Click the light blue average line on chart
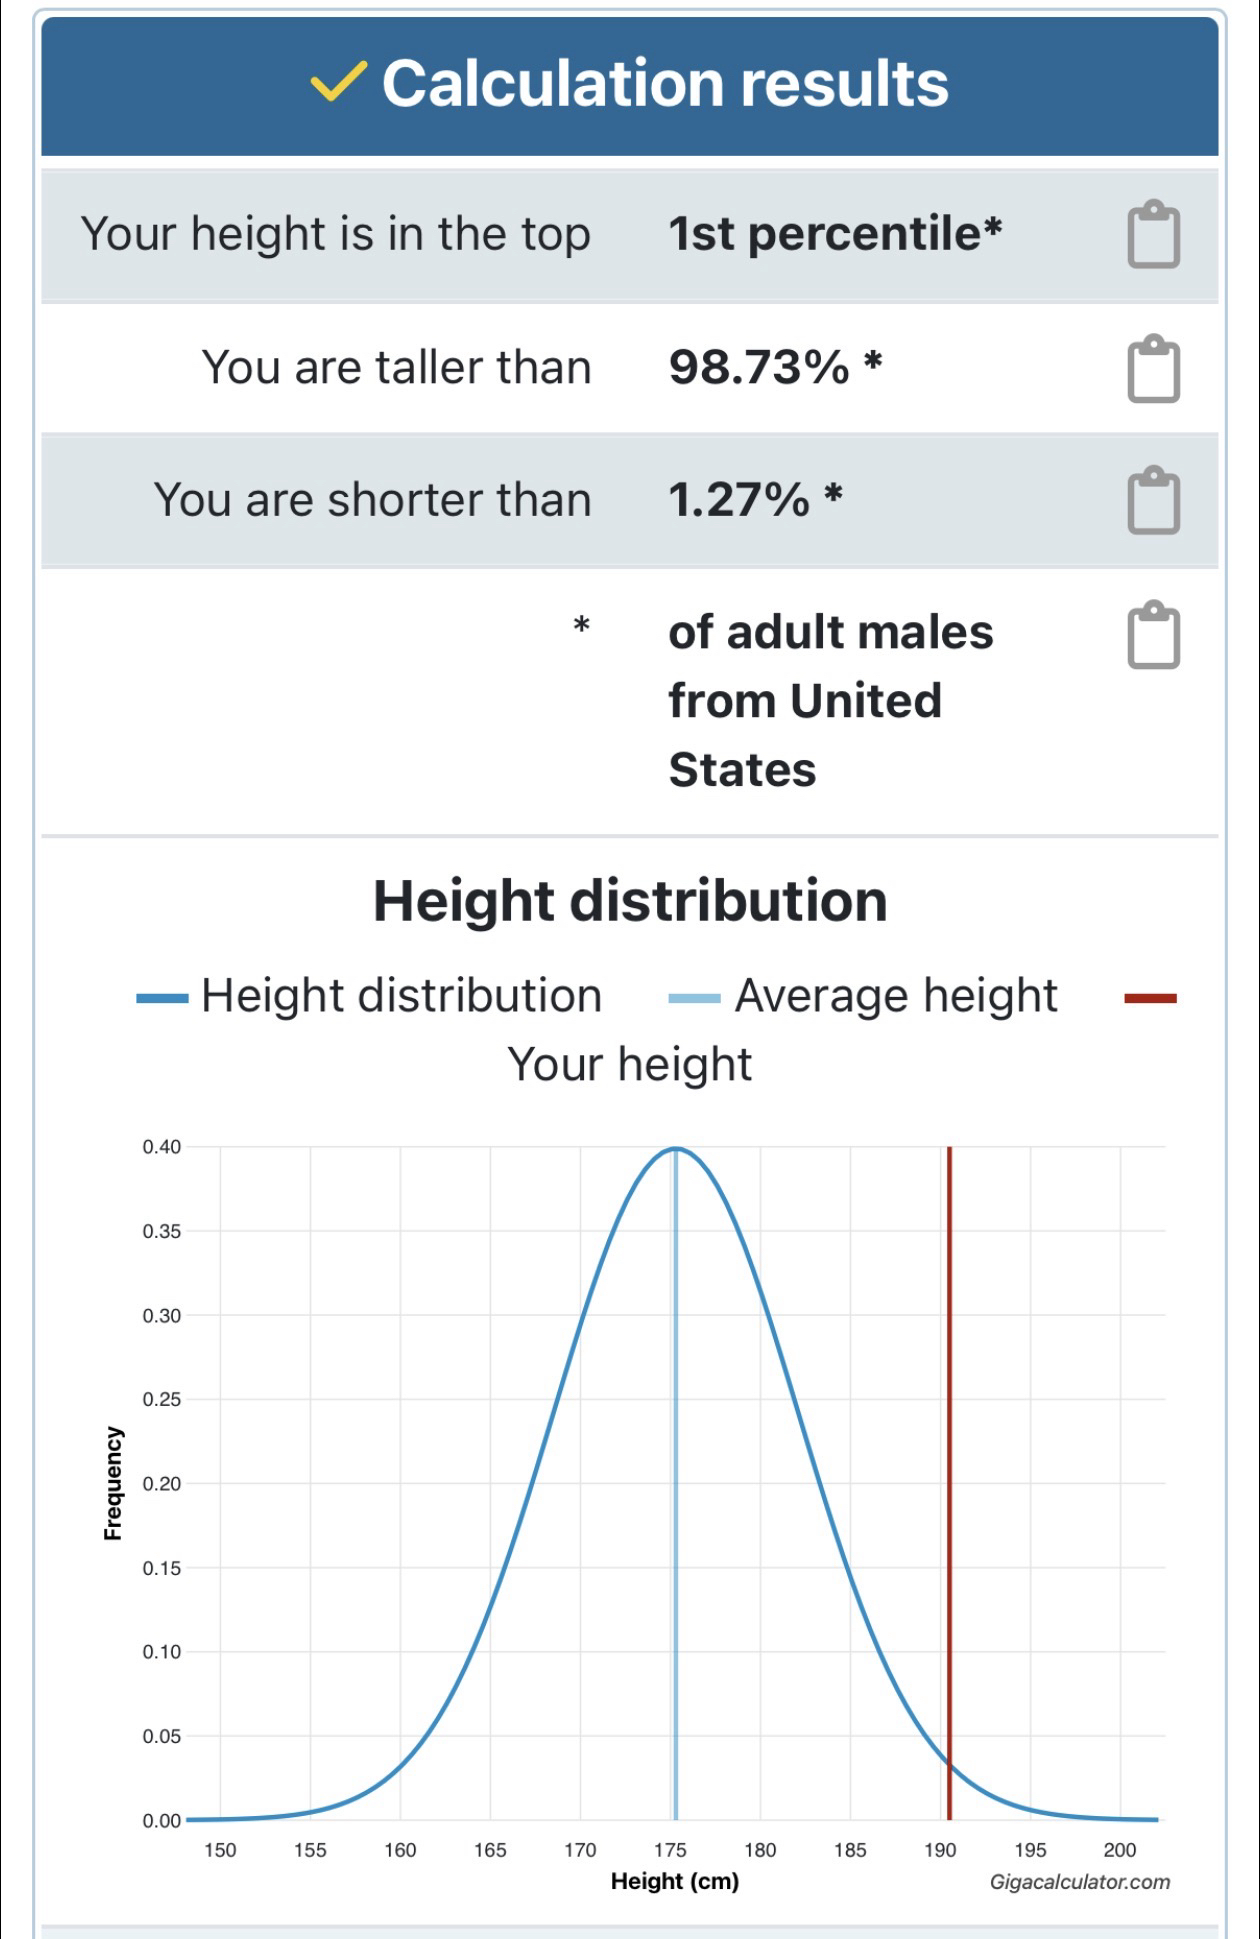Image resolution: width=1260 pixels, height=1939 pixels. pos(675,1500)
